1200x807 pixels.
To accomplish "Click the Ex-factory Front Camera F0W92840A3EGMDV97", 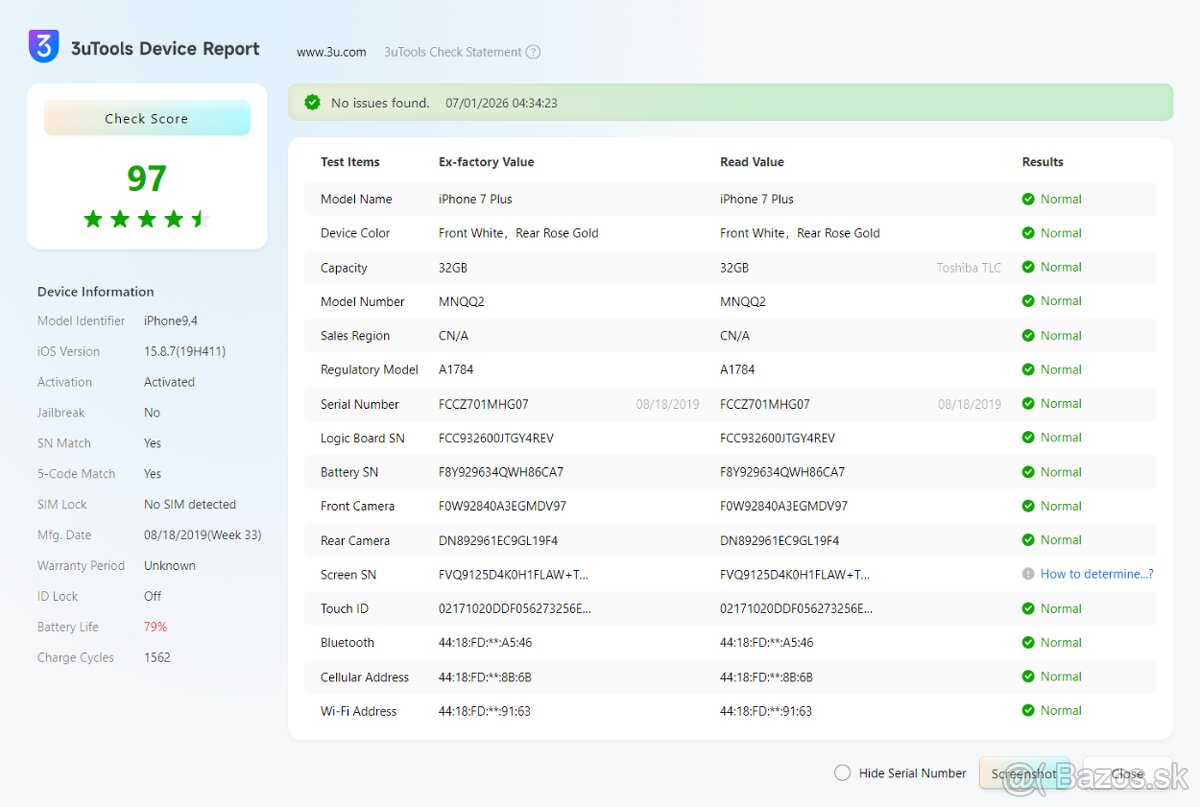I will click(502, 506).
